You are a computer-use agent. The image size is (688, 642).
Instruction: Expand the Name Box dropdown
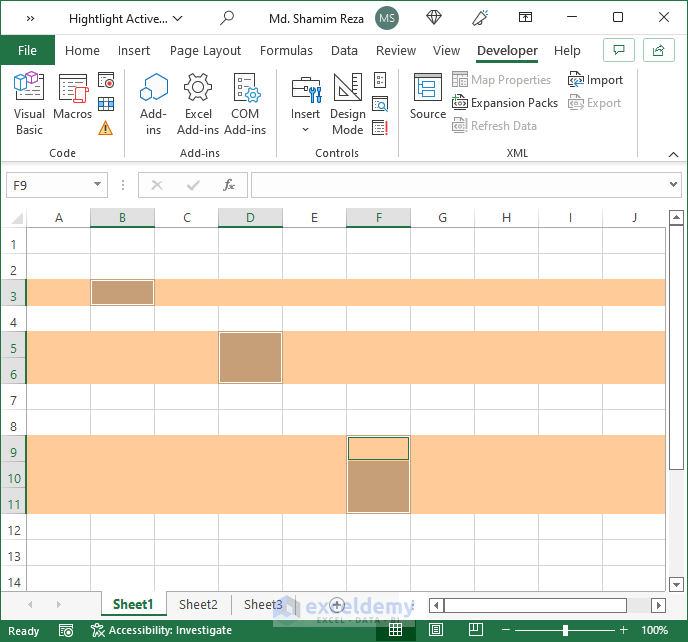[97, 185]
